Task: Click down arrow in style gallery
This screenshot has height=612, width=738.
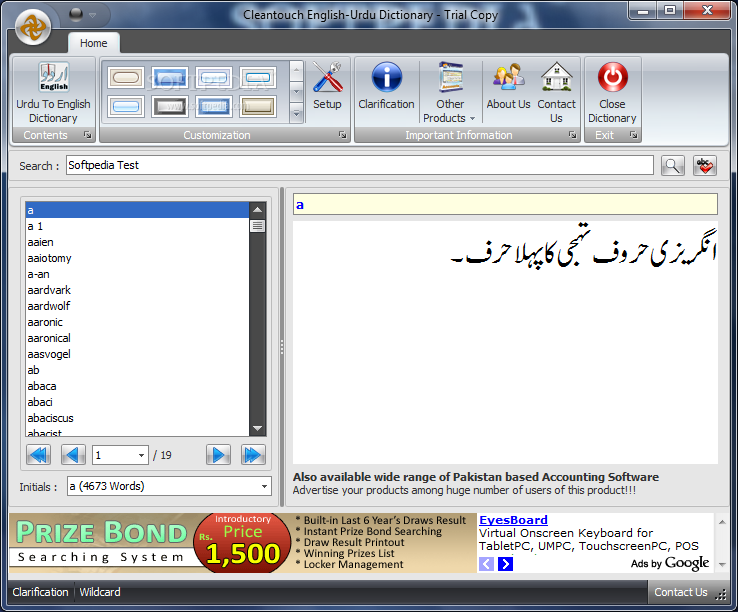Action: point(297,92)
